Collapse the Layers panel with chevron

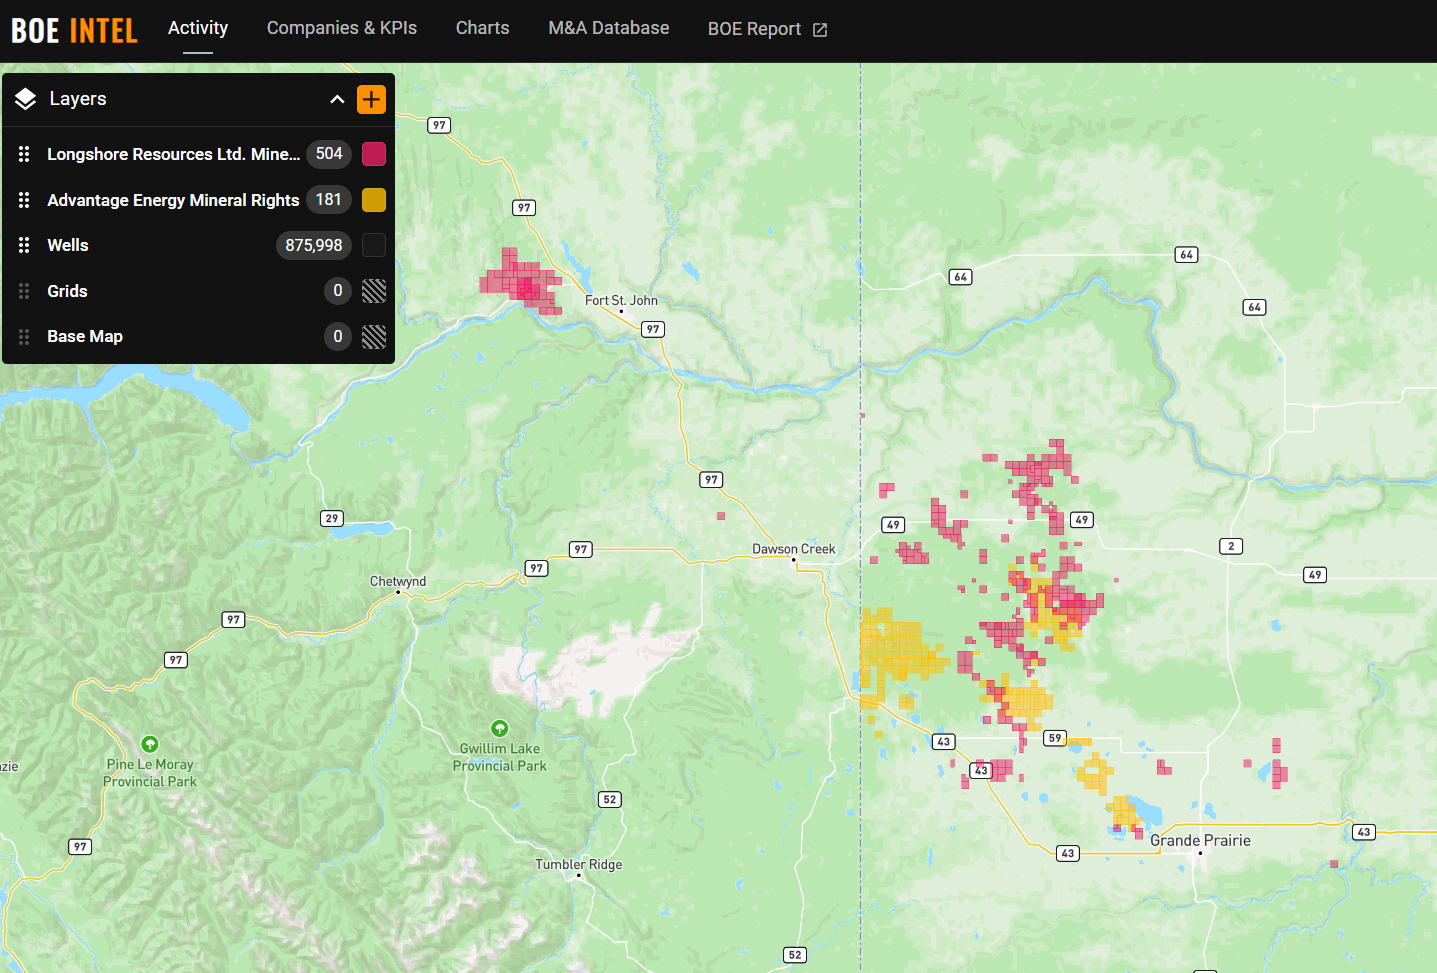337,99
